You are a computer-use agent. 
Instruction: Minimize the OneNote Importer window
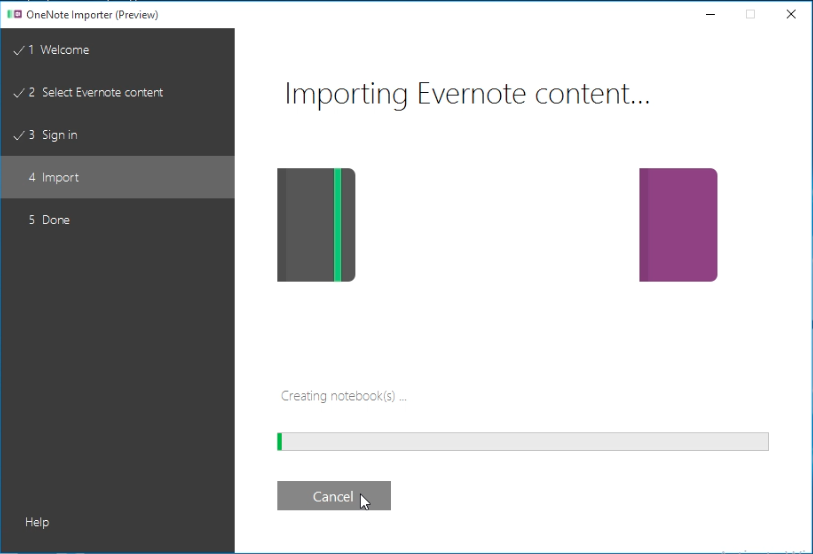pos(710,15)
